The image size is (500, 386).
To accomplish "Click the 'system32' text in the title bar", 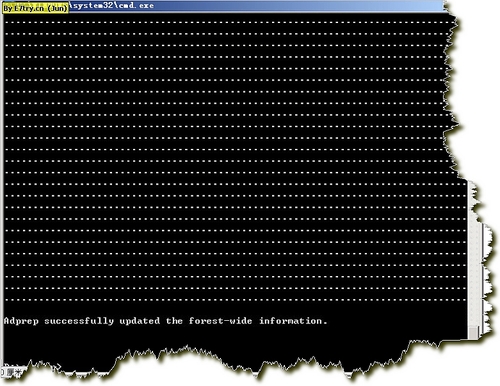I will point(92,6).
